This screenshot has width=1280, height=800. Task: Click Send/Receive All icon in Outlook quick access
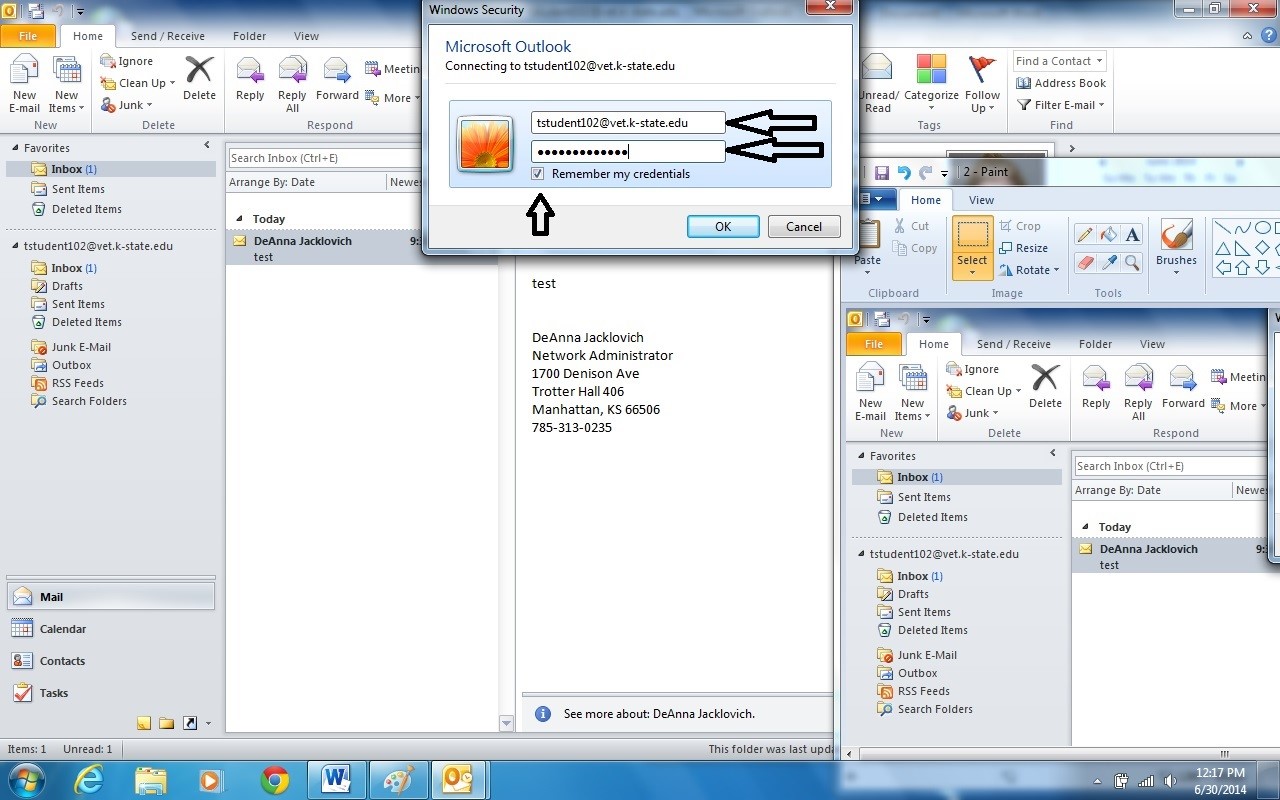[x=35, y=11]
